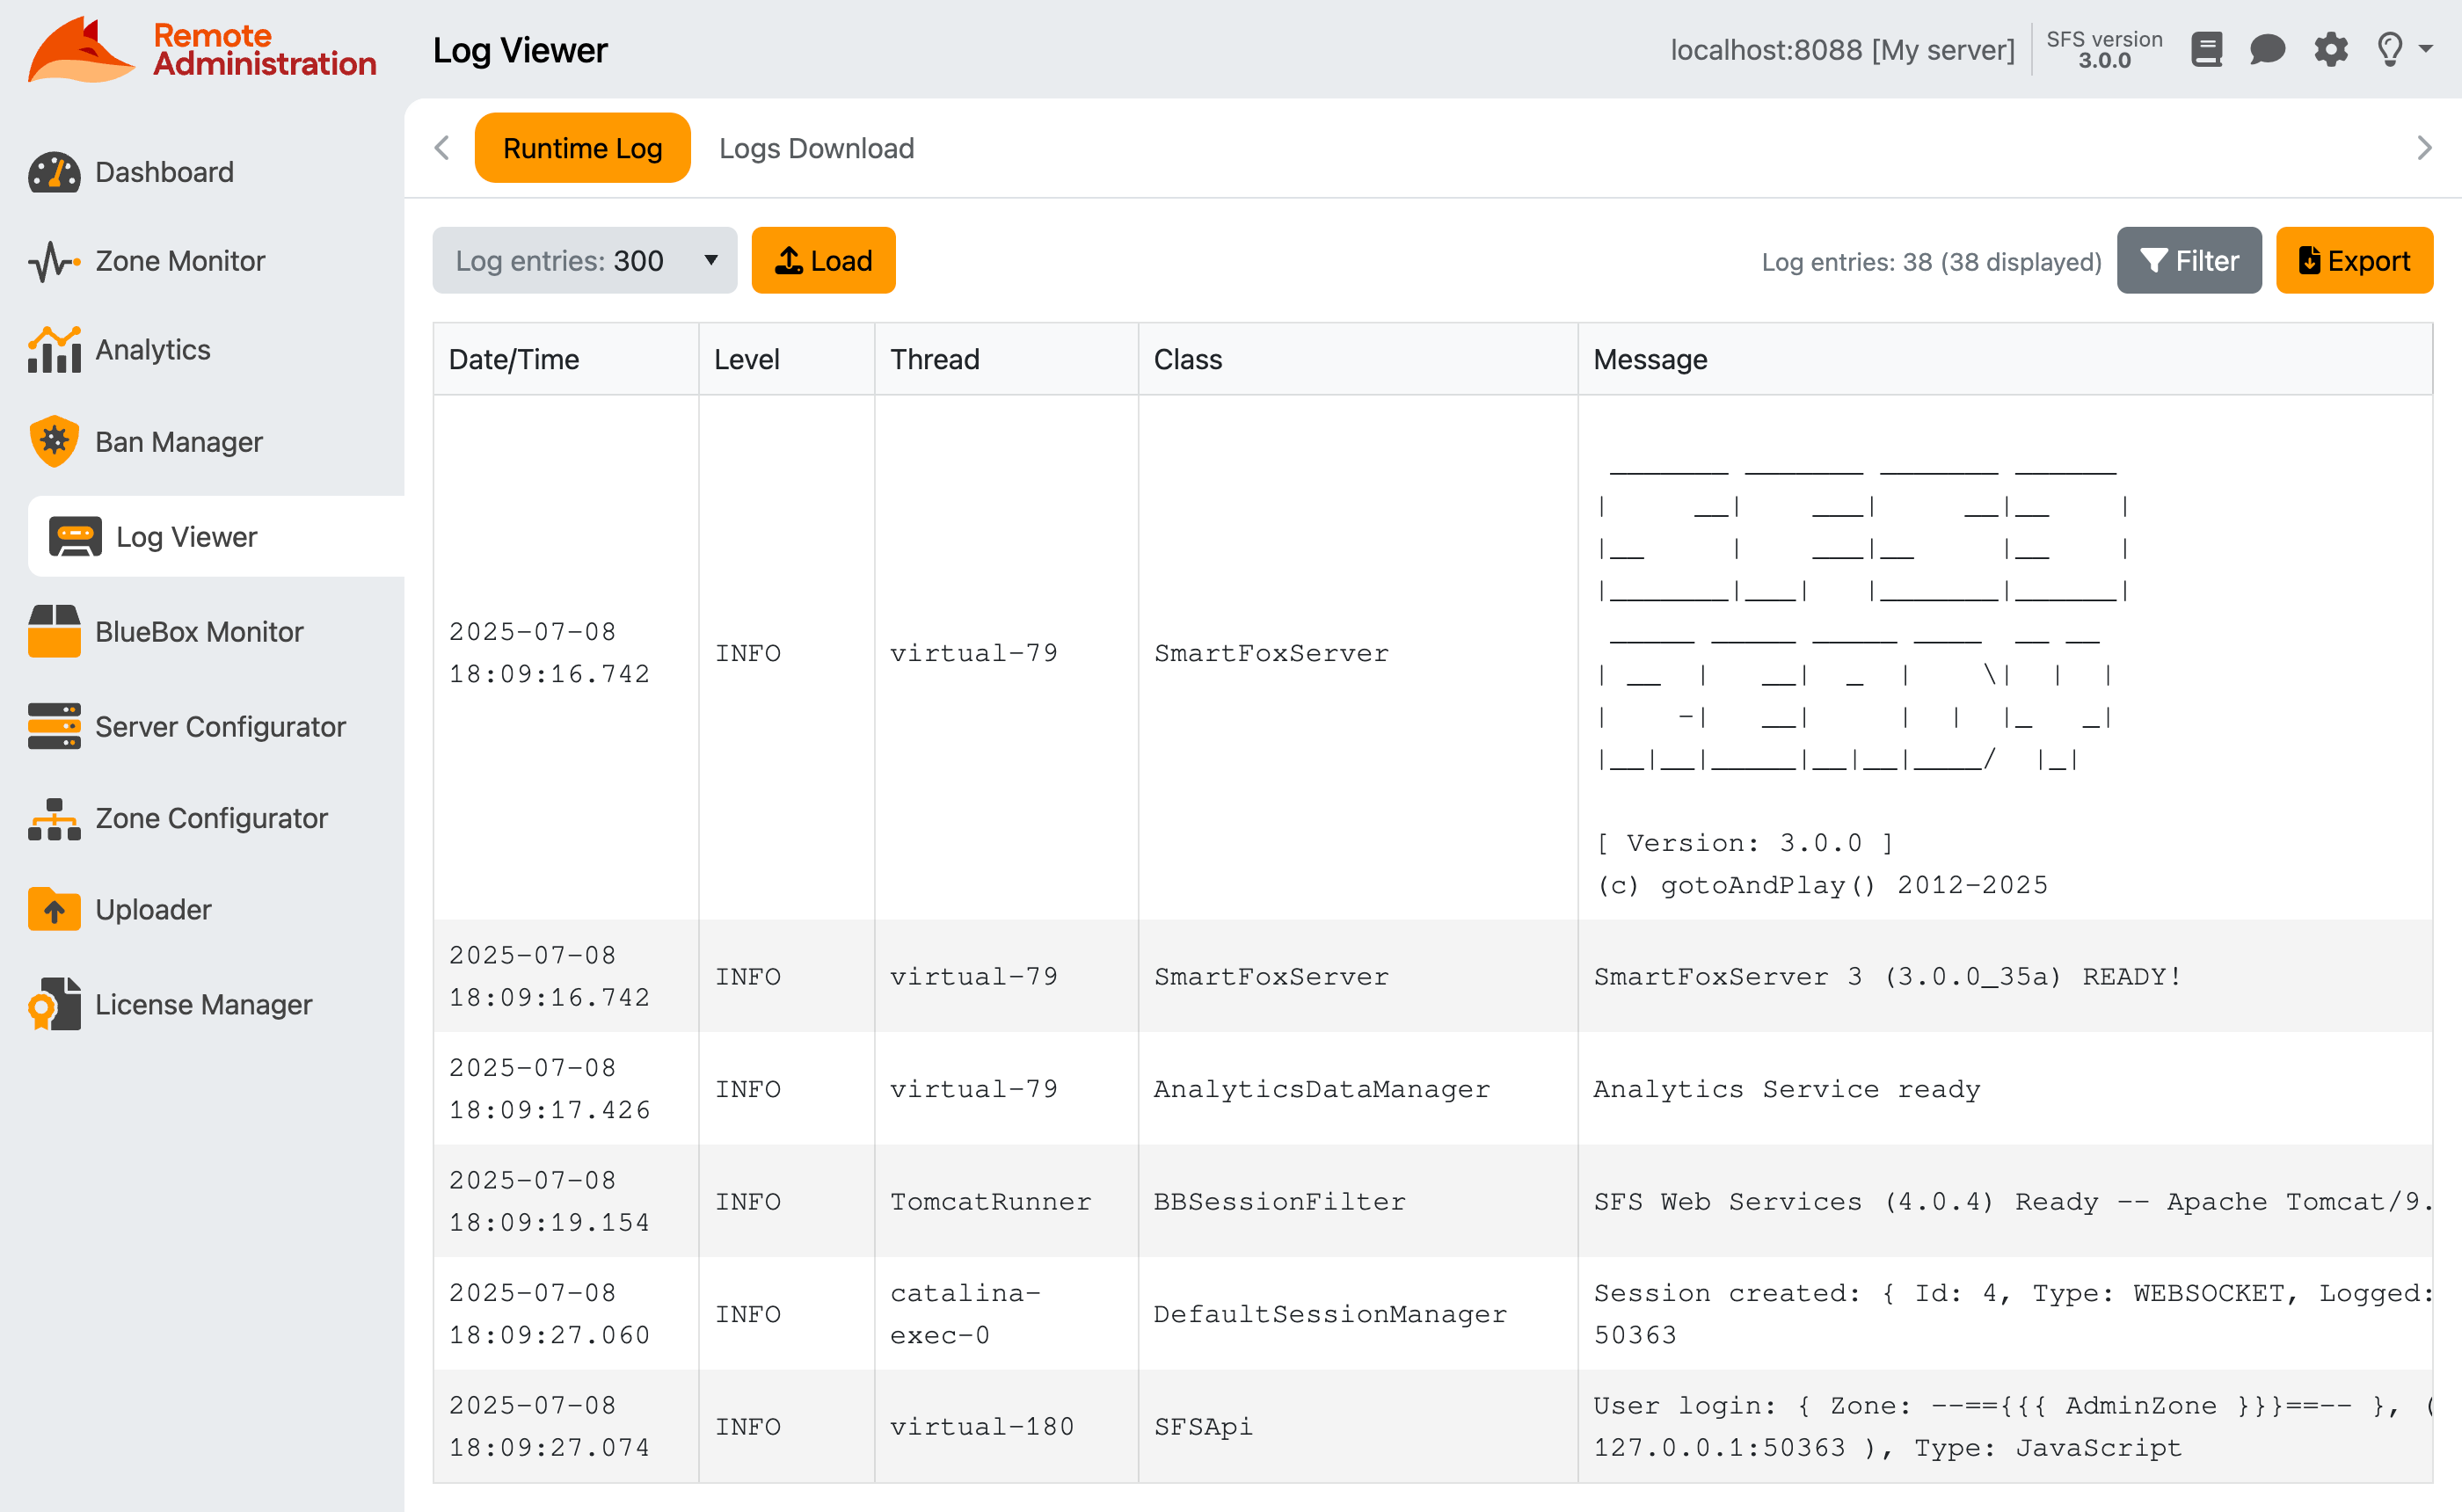Load the latest log entries

pyautogui.click(x=823, y=260)
